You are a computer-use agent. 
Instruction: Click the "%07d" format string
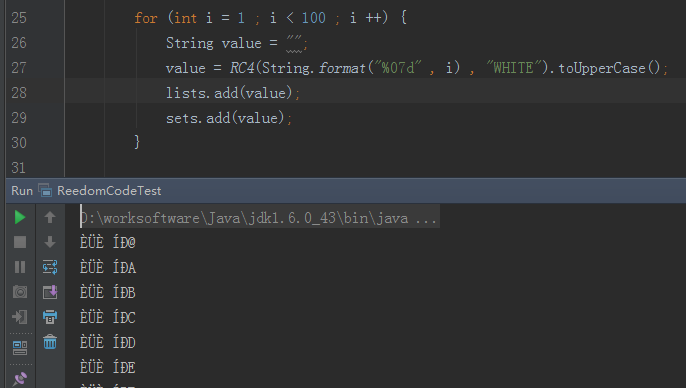click(x=398, y=68)
